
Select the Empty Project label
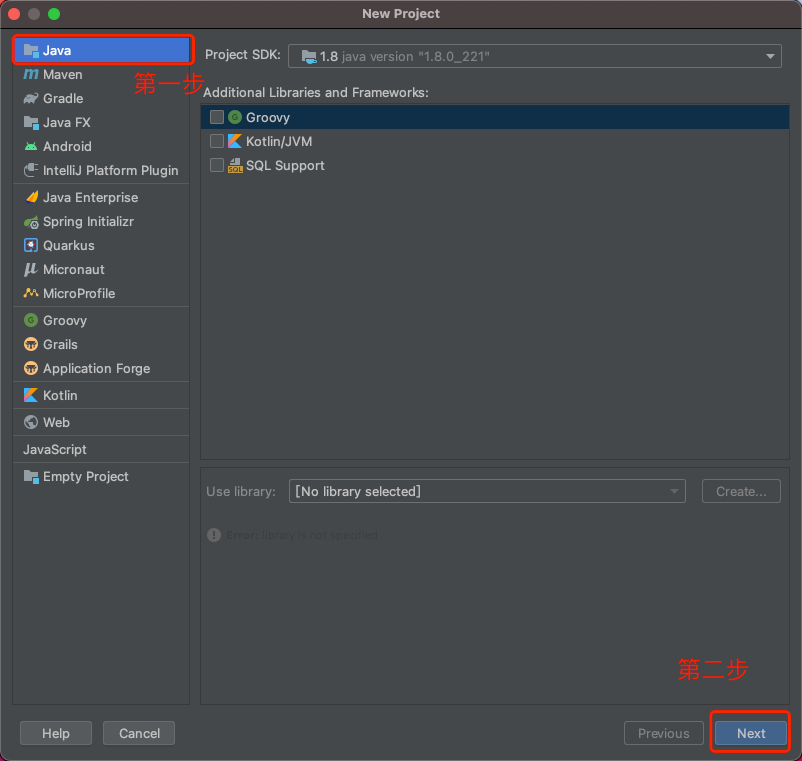85,477
